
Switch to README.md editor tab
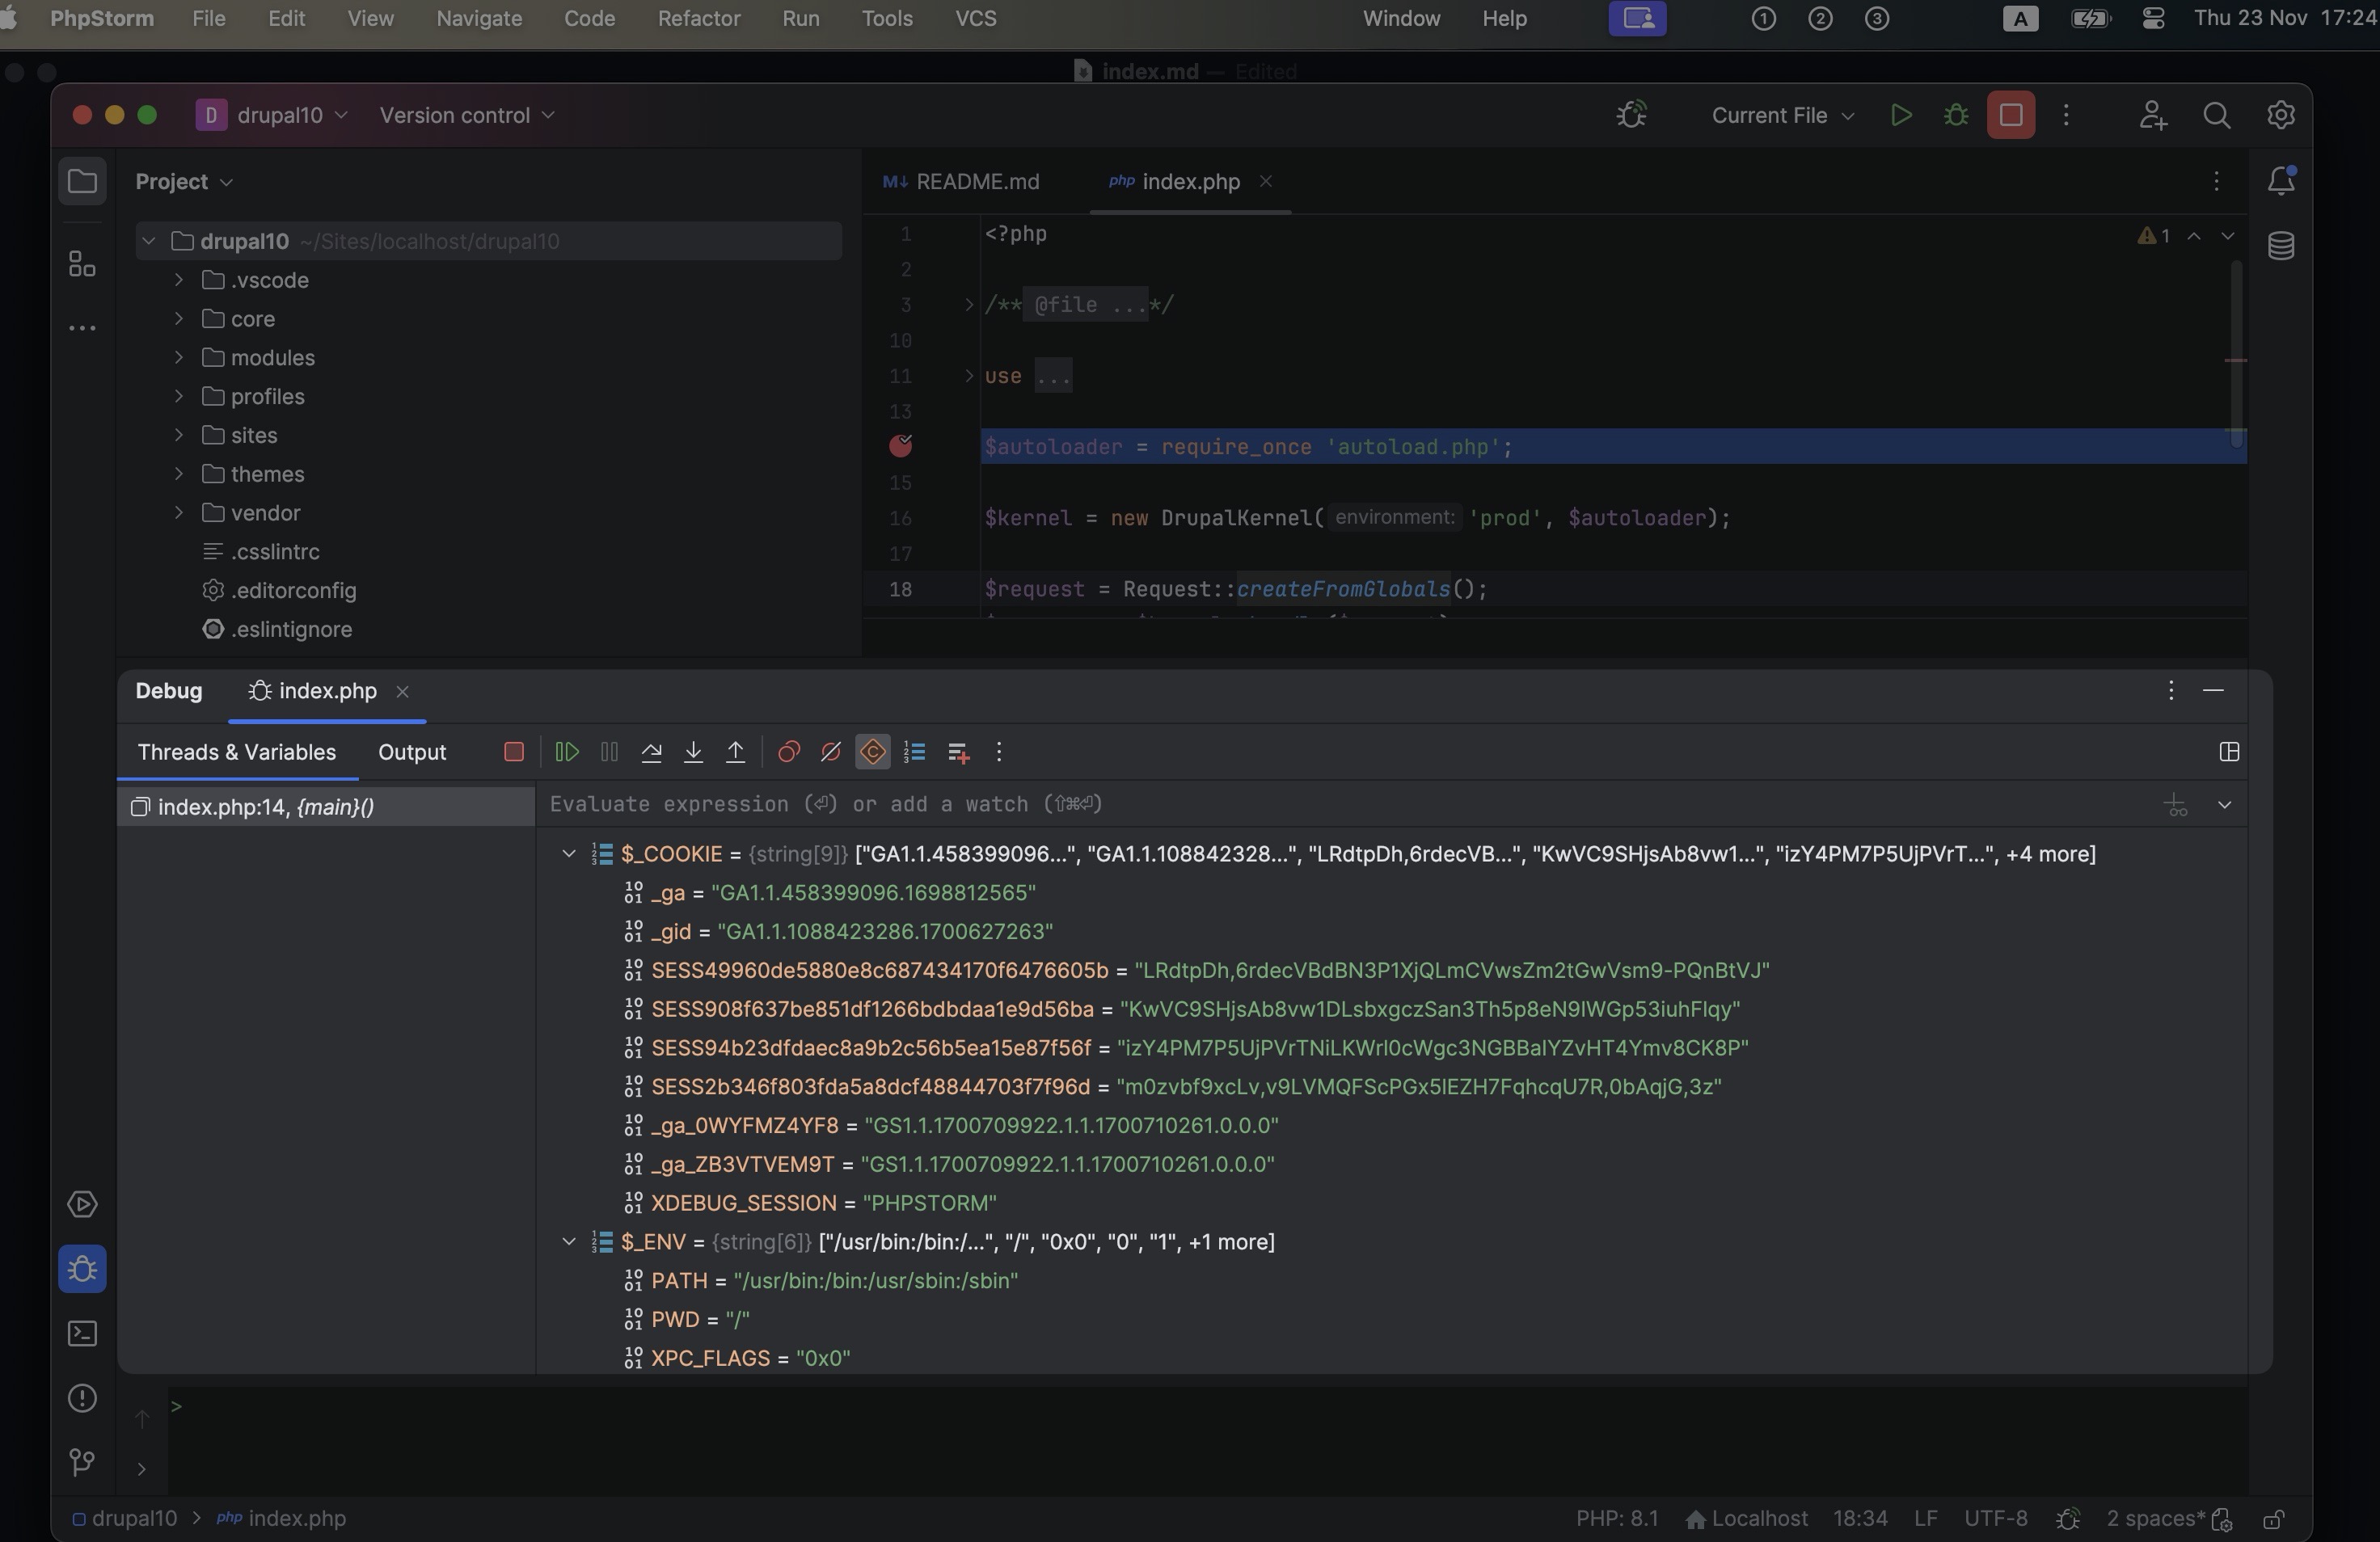(961, 181)
